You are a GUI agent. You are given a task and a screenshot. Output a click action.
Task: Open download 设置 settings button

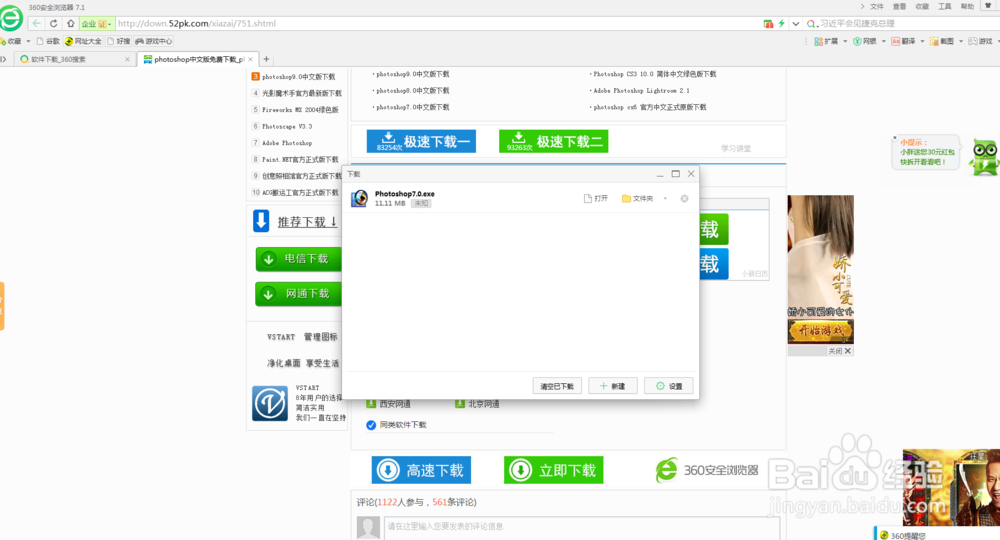(668, 386)
